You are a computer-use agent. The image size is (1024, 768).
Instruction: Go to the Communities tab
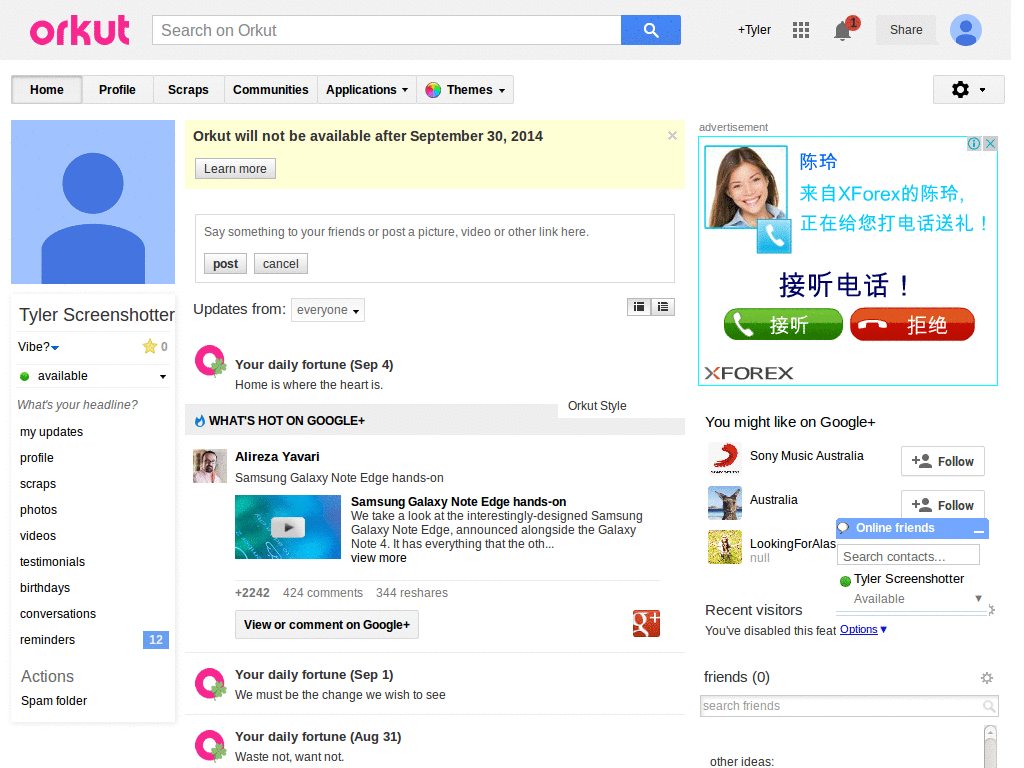pos(270,90)
